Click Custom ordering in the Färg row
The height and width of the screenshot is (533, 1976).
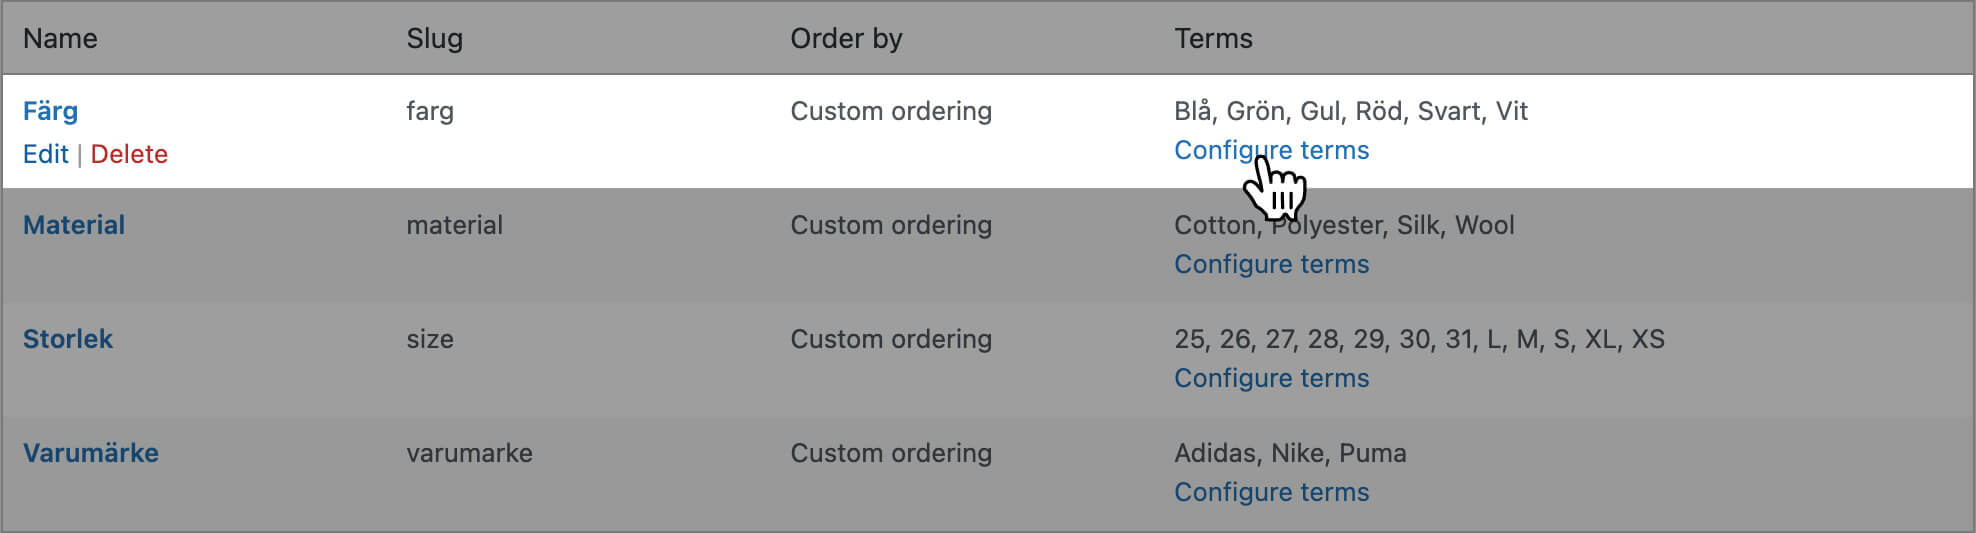891,111
